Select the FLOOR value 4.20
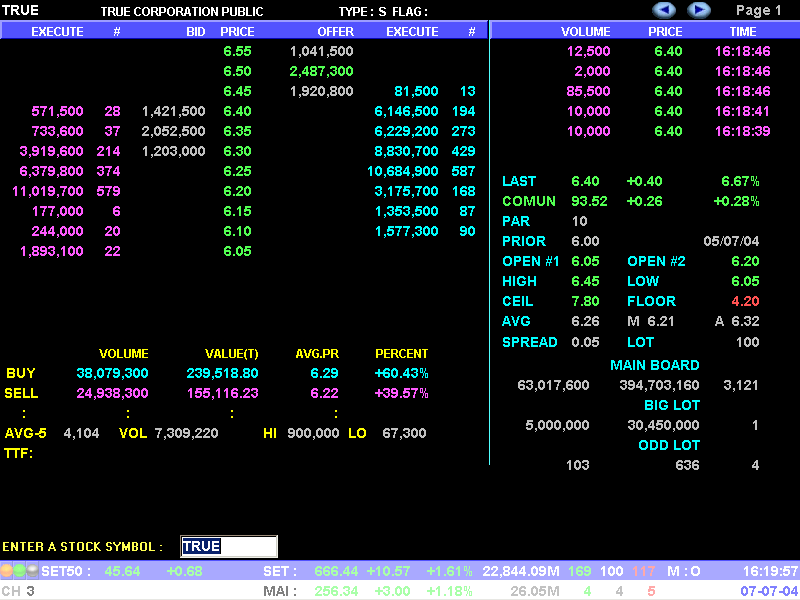 click(x=745, y=301)
